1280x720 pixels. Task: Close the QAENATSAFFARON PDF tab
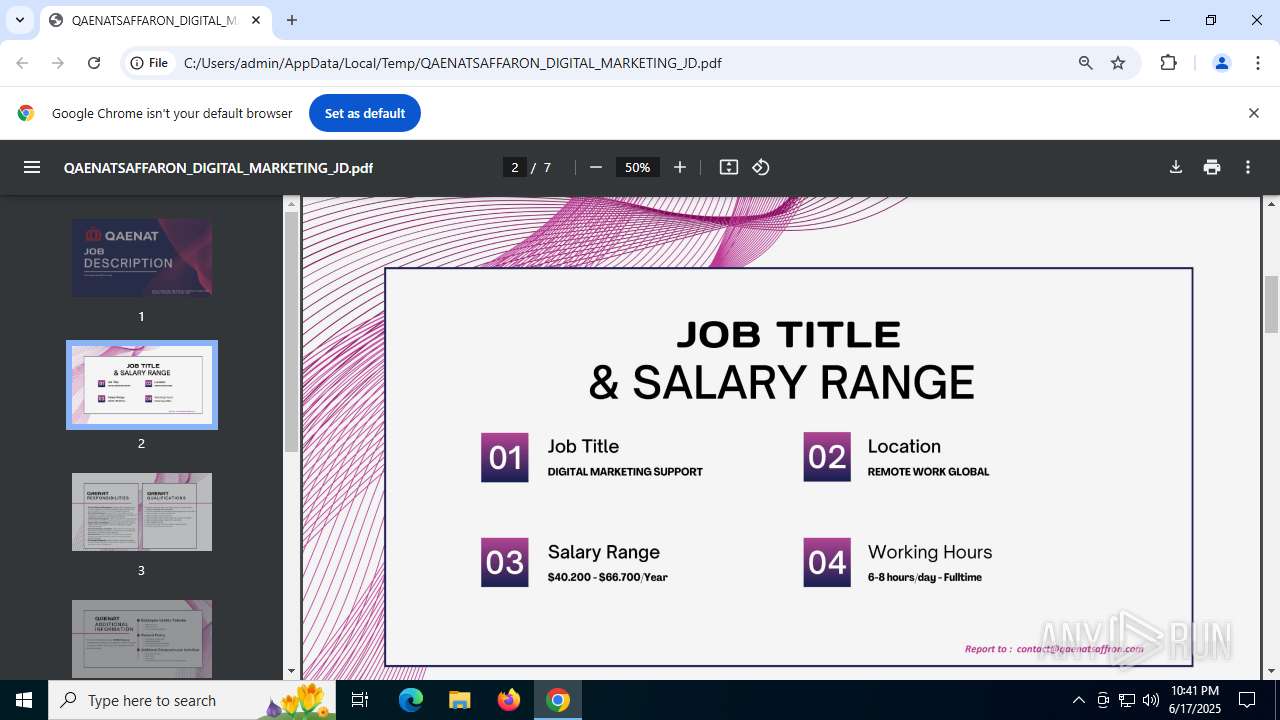[x=257, y=20]
